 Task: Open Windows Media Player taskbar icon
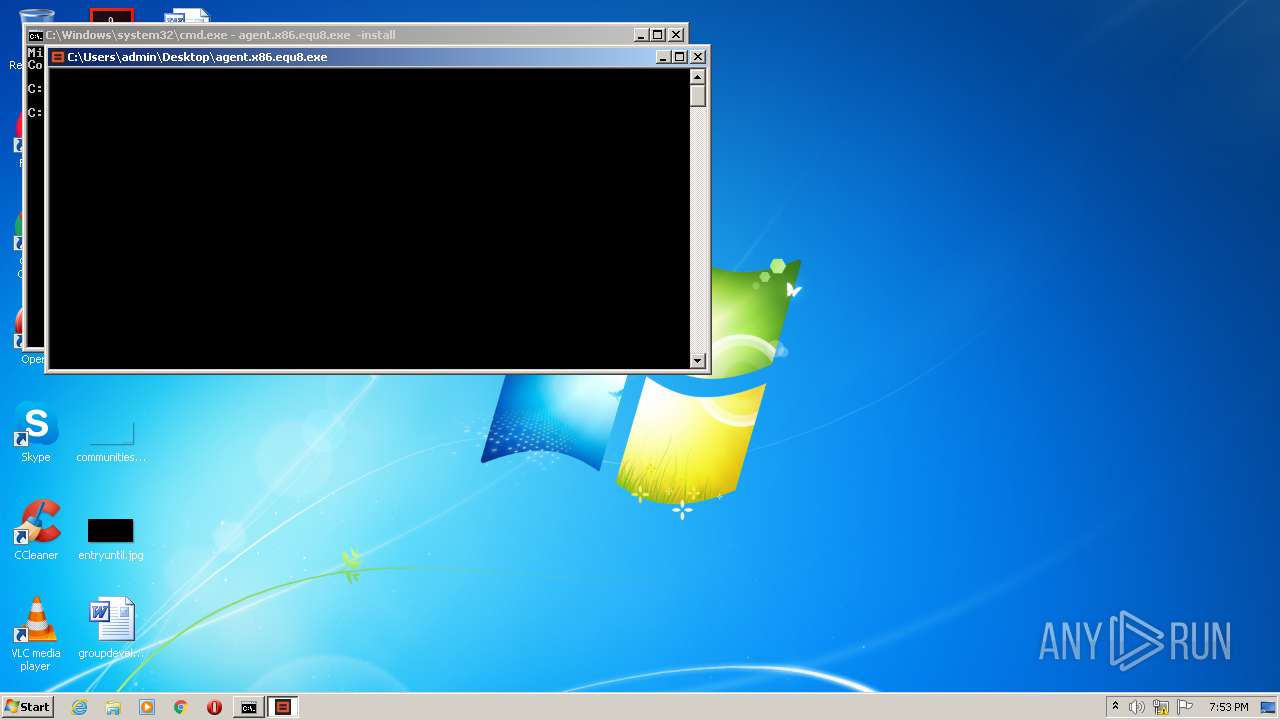[x=147, y=707]
